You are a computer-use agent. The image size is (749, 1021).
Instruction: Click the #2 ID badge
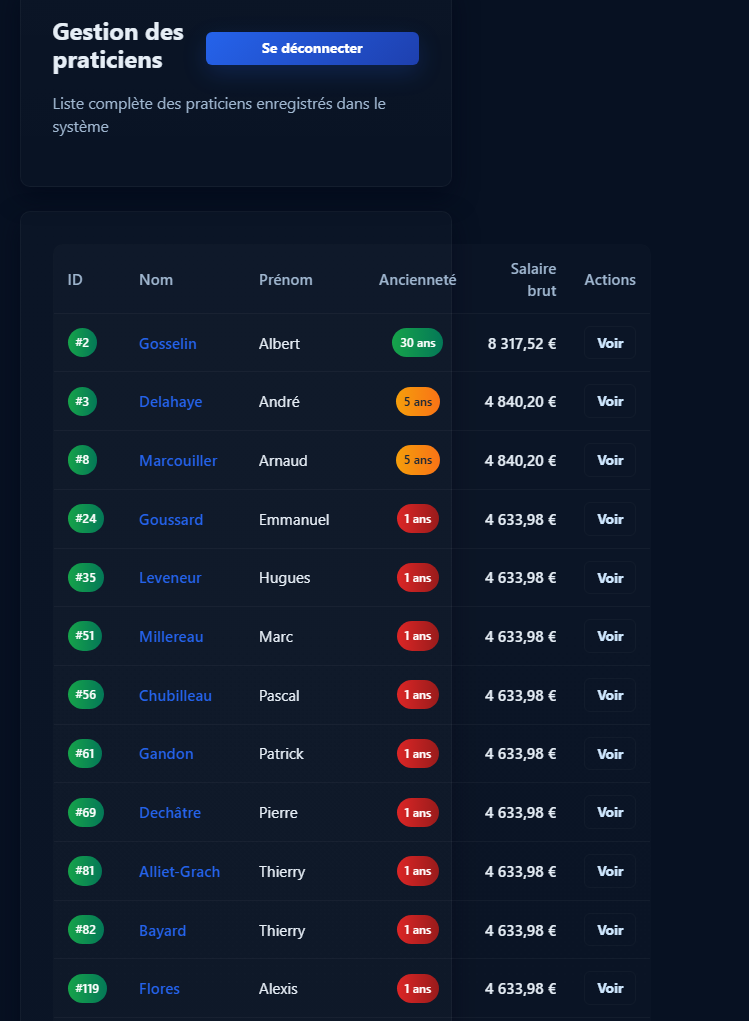tap(82, 343)
